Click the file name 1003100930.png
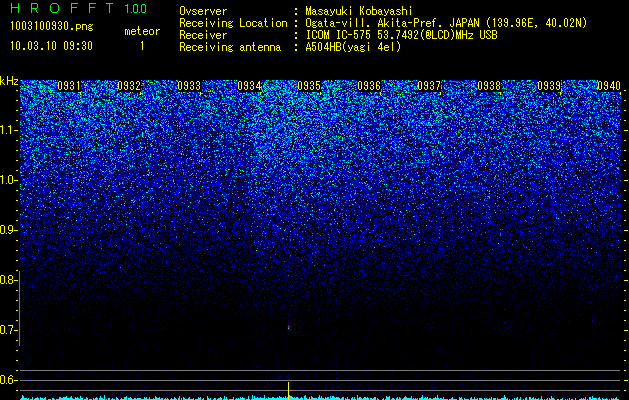Image resolution: width=629 pixels, height=400 pixels. point(52,27)
